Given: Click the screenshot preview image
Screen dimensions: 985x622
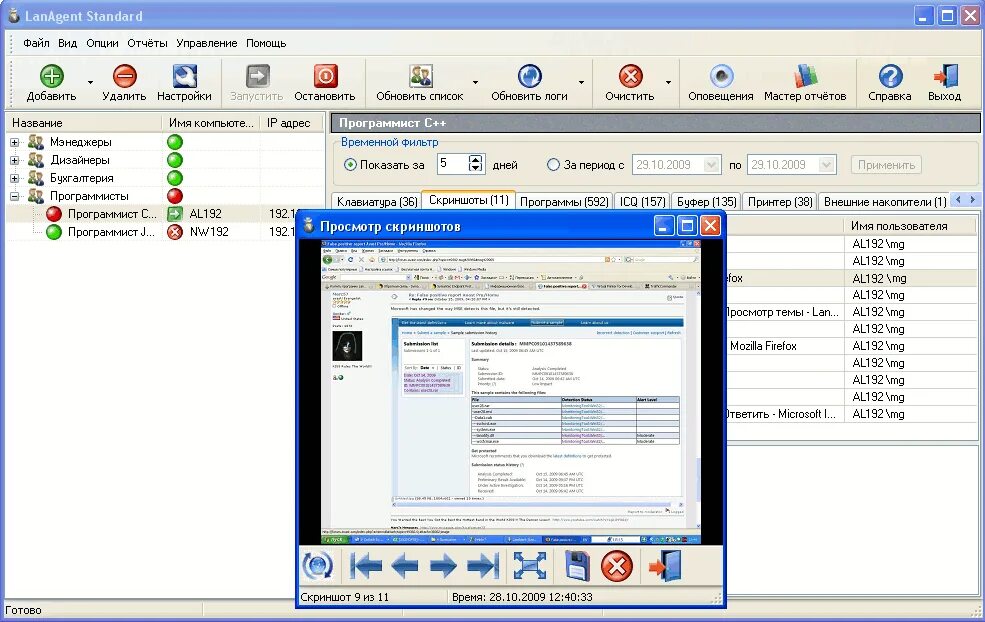Looking at the screenshot, I should (x=511, y=392).
